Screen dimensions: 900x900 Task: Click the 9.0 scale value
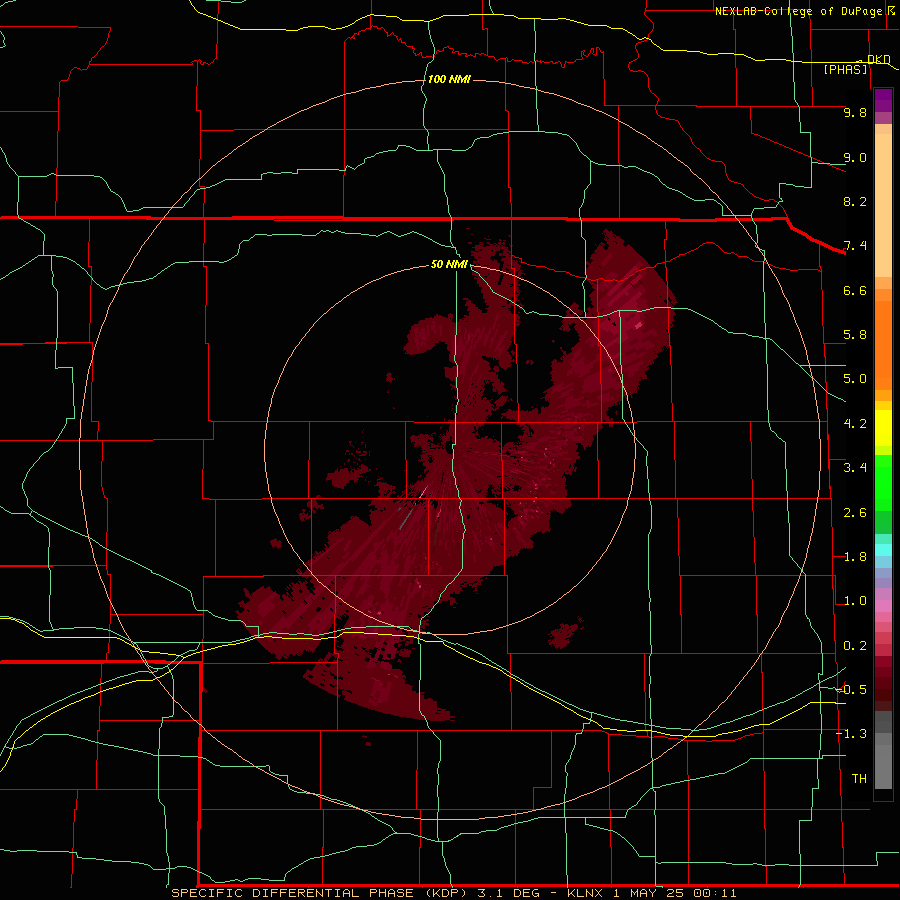tap(855, 157)
